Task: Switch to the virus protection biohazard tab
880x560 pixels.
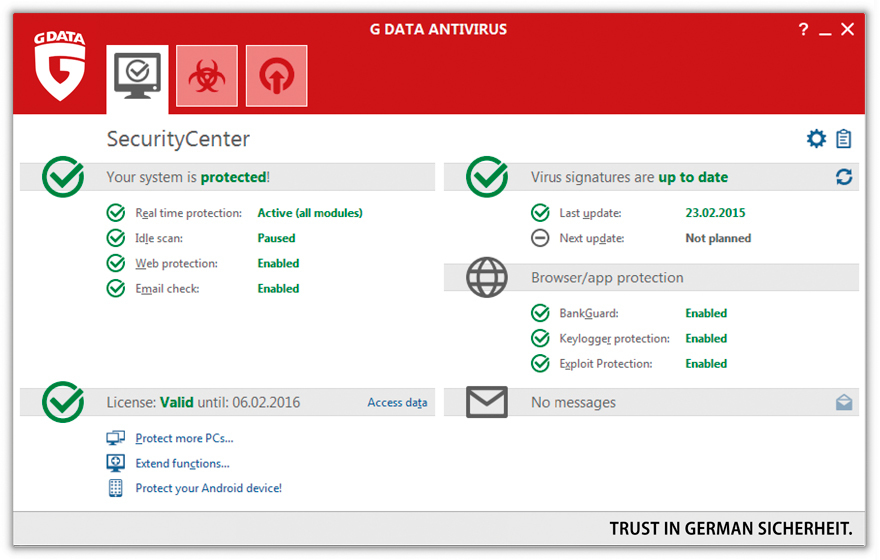Action: (207, 76)
